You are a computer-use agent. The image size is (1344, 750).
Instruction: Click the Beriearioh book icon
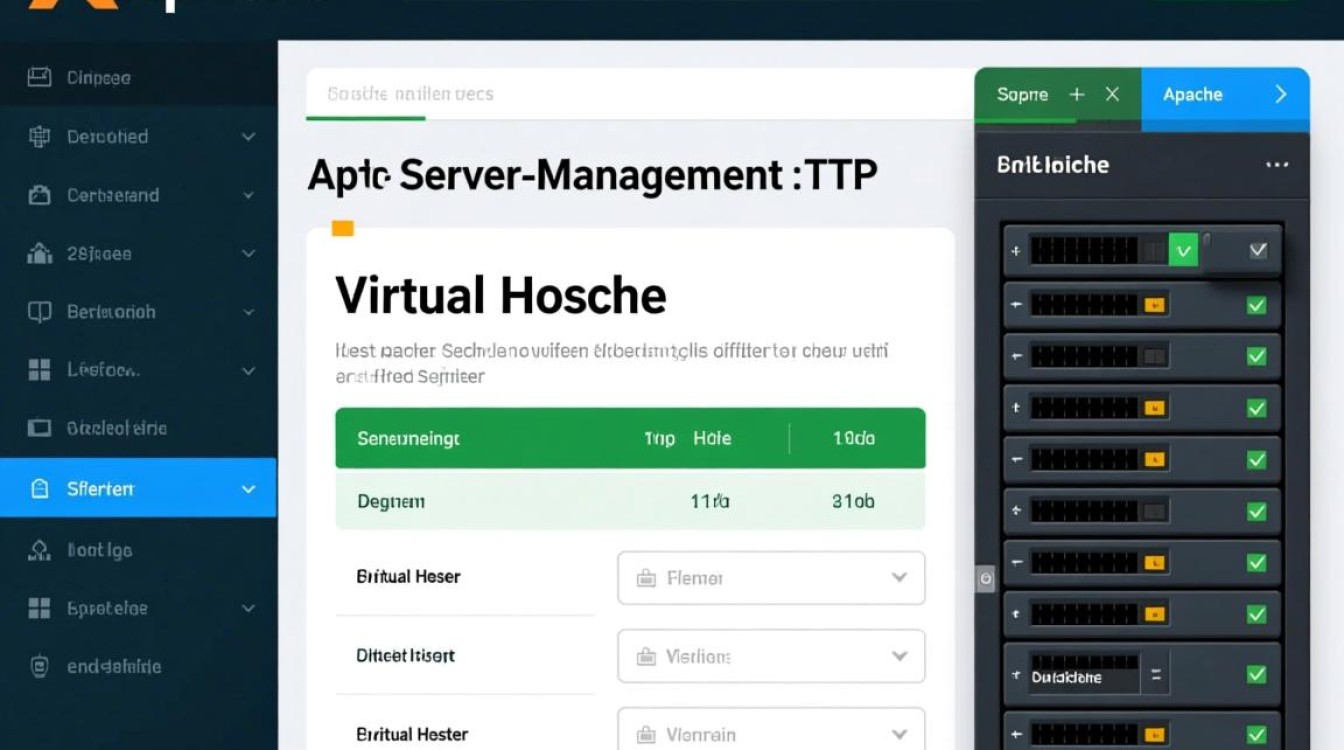(x=39, y=312)
